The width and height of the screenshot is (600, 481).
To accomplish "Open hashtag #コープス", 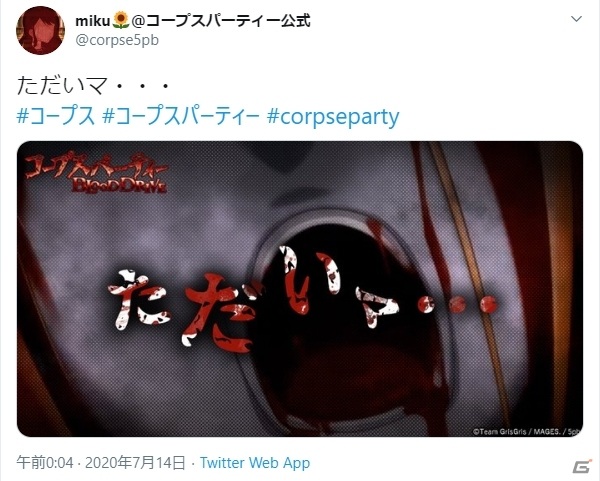I will tap(56, 116).
